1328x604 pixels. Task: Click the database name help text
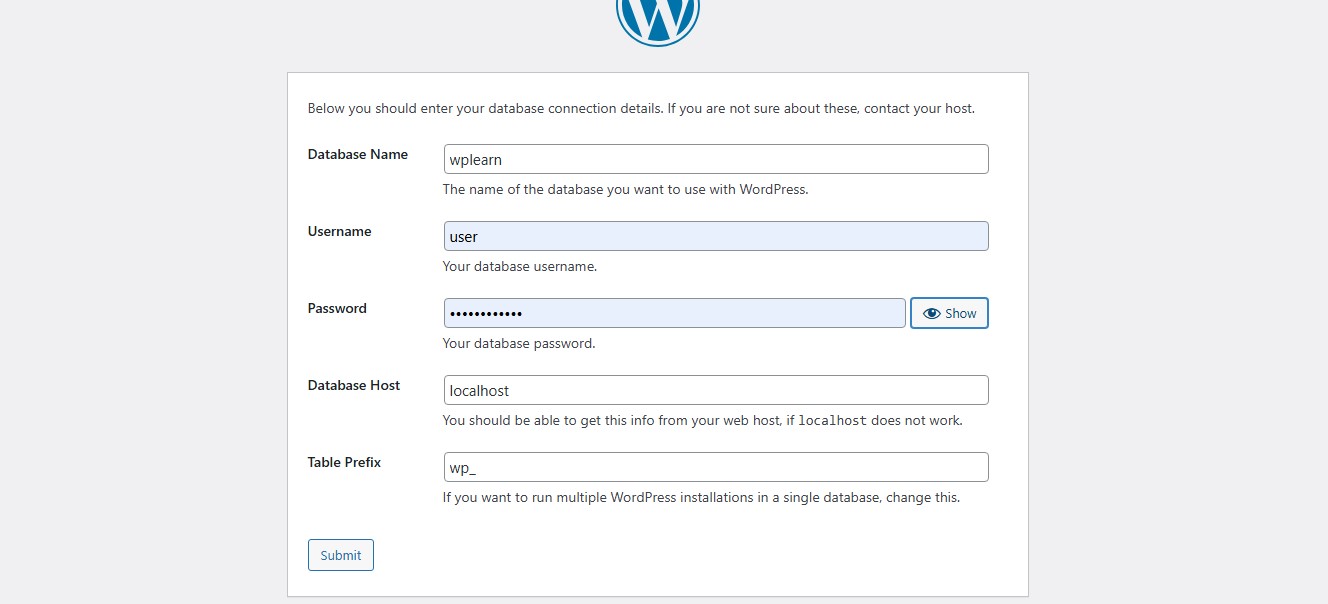(x=625, y=189)
